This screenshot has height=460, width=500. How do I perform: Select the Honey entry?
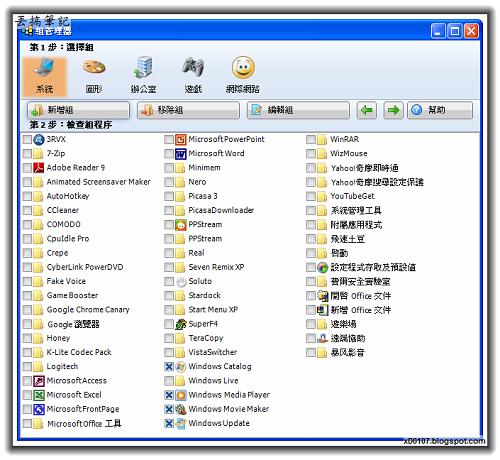coord(58,338)
